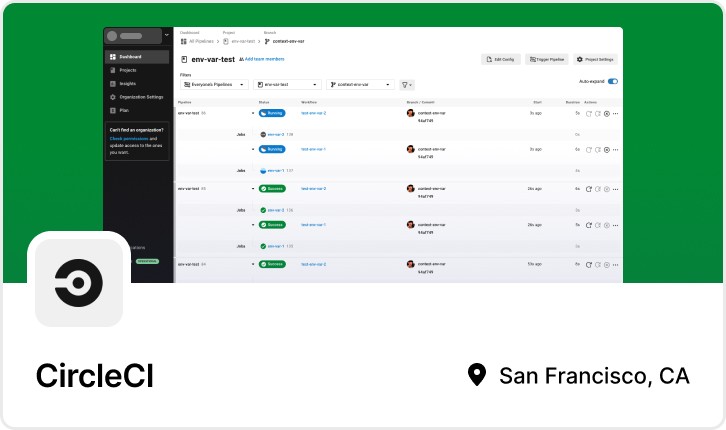The image size is (726, 430).
Task: Open Project Settings button
Action: coord(595,59)
